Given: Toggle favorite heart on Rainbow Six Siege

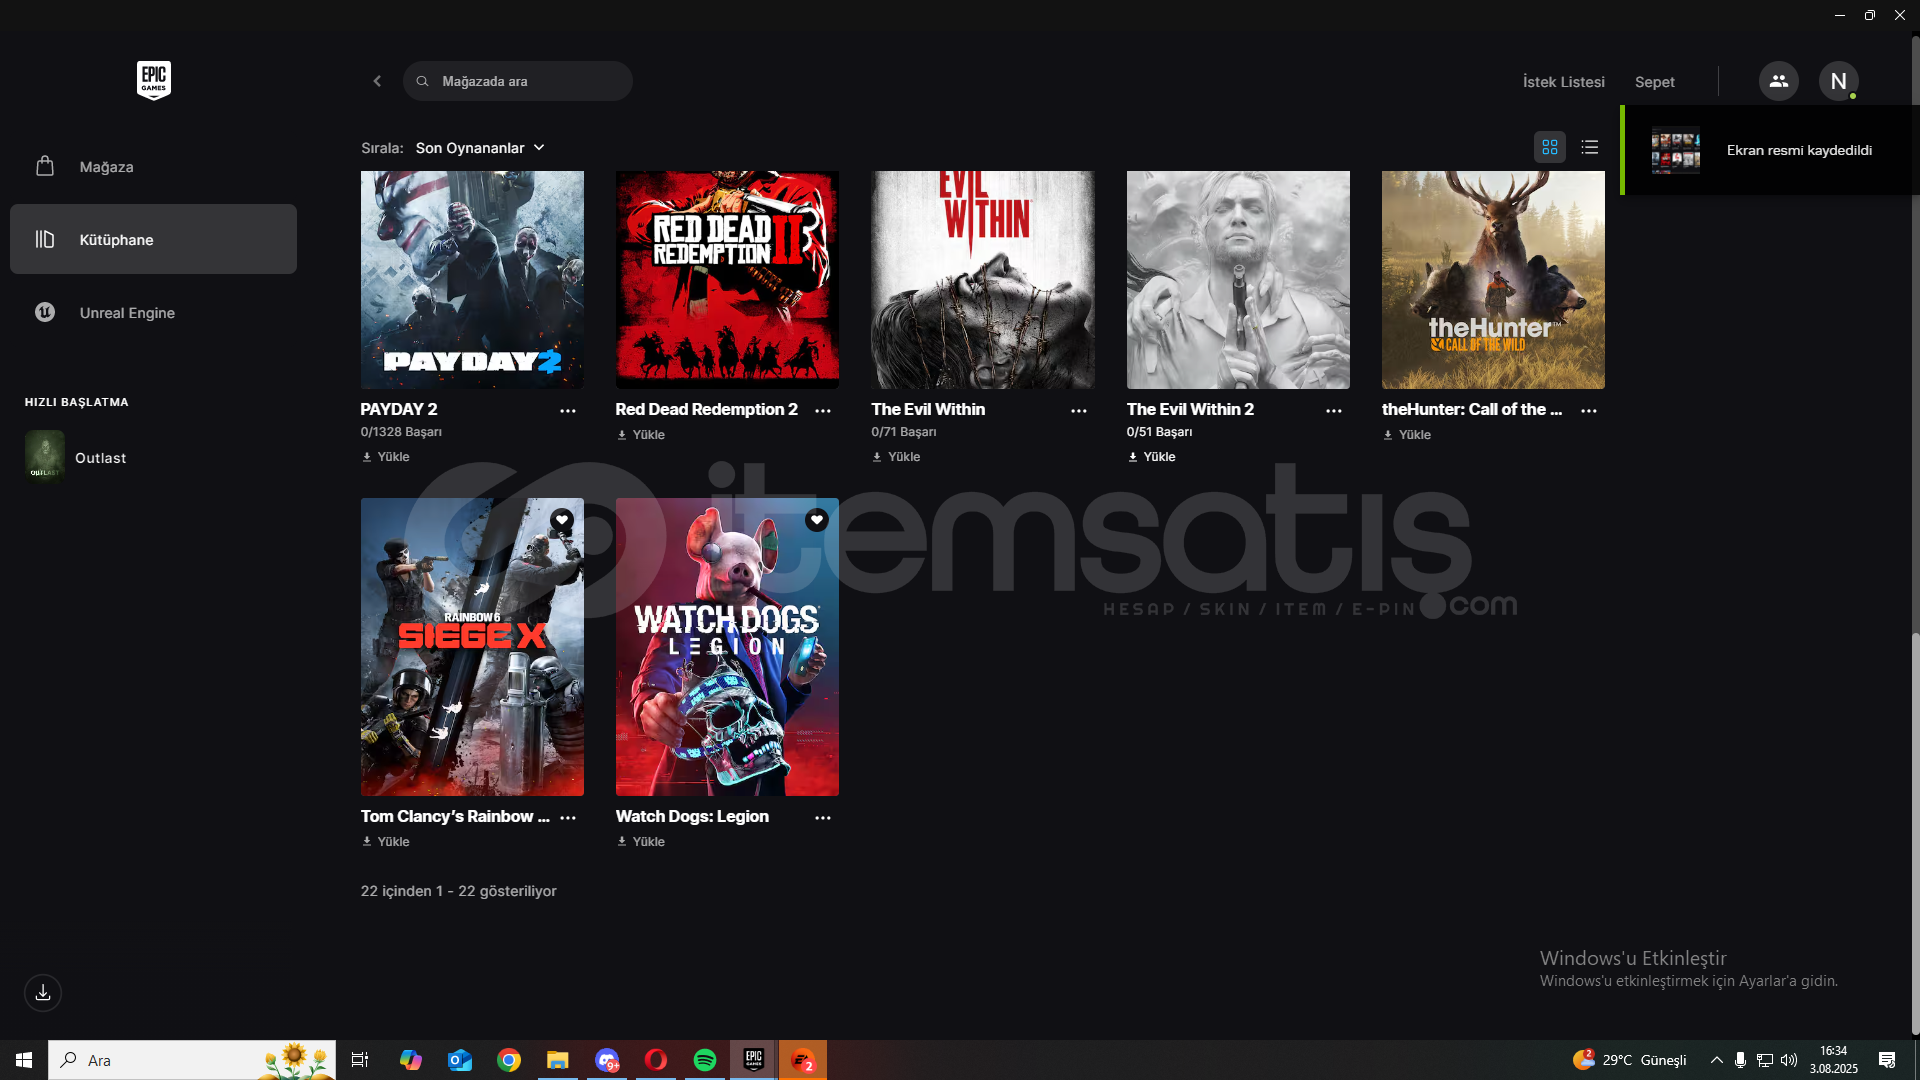Looking at the screenshot, I should point(562,520).
